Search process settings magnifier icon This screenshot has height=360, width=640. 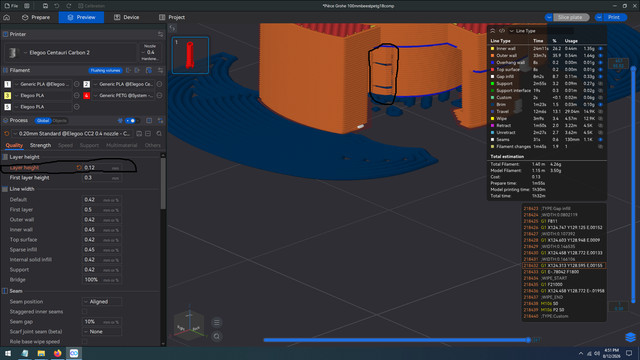coord(159,133)
